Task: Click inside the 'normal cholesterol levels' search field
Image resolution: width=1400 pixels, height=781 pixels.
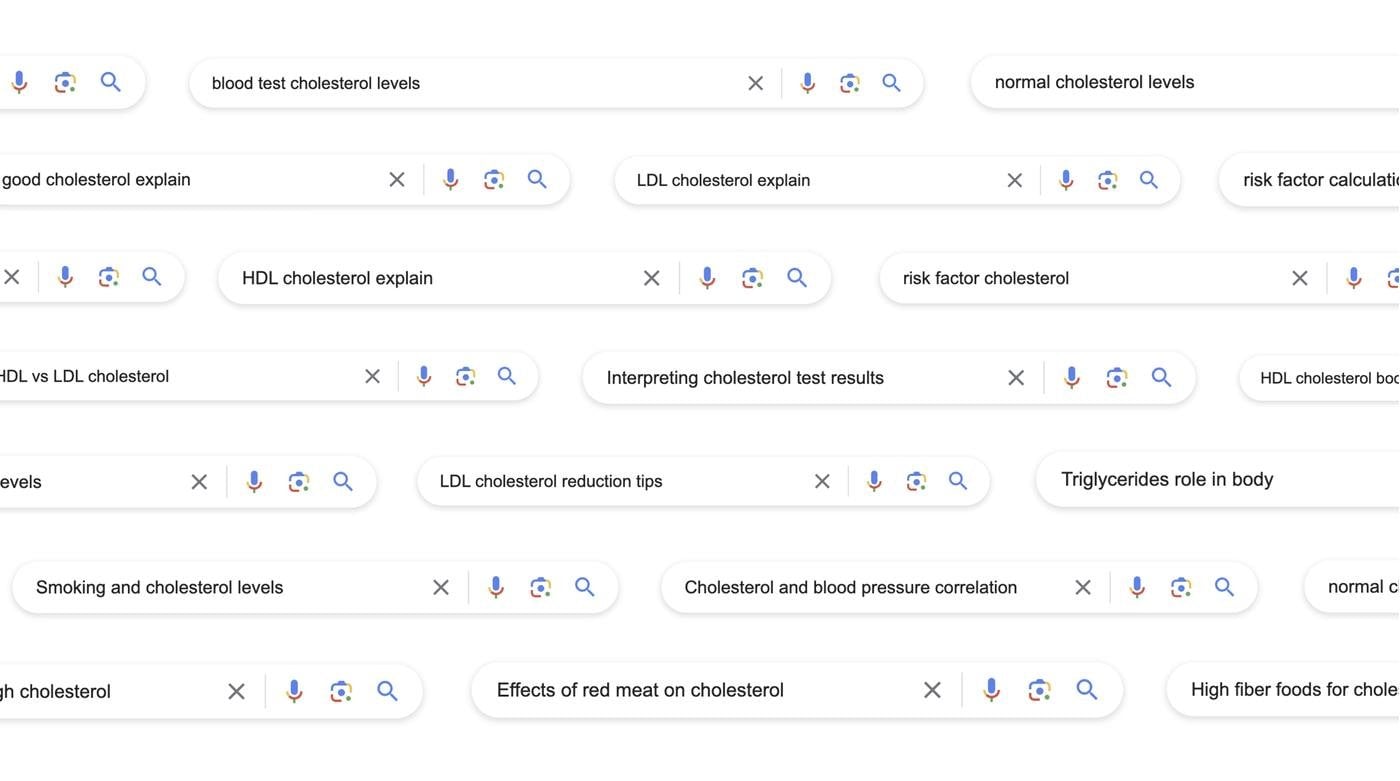Action: [x=1185, y=82]
